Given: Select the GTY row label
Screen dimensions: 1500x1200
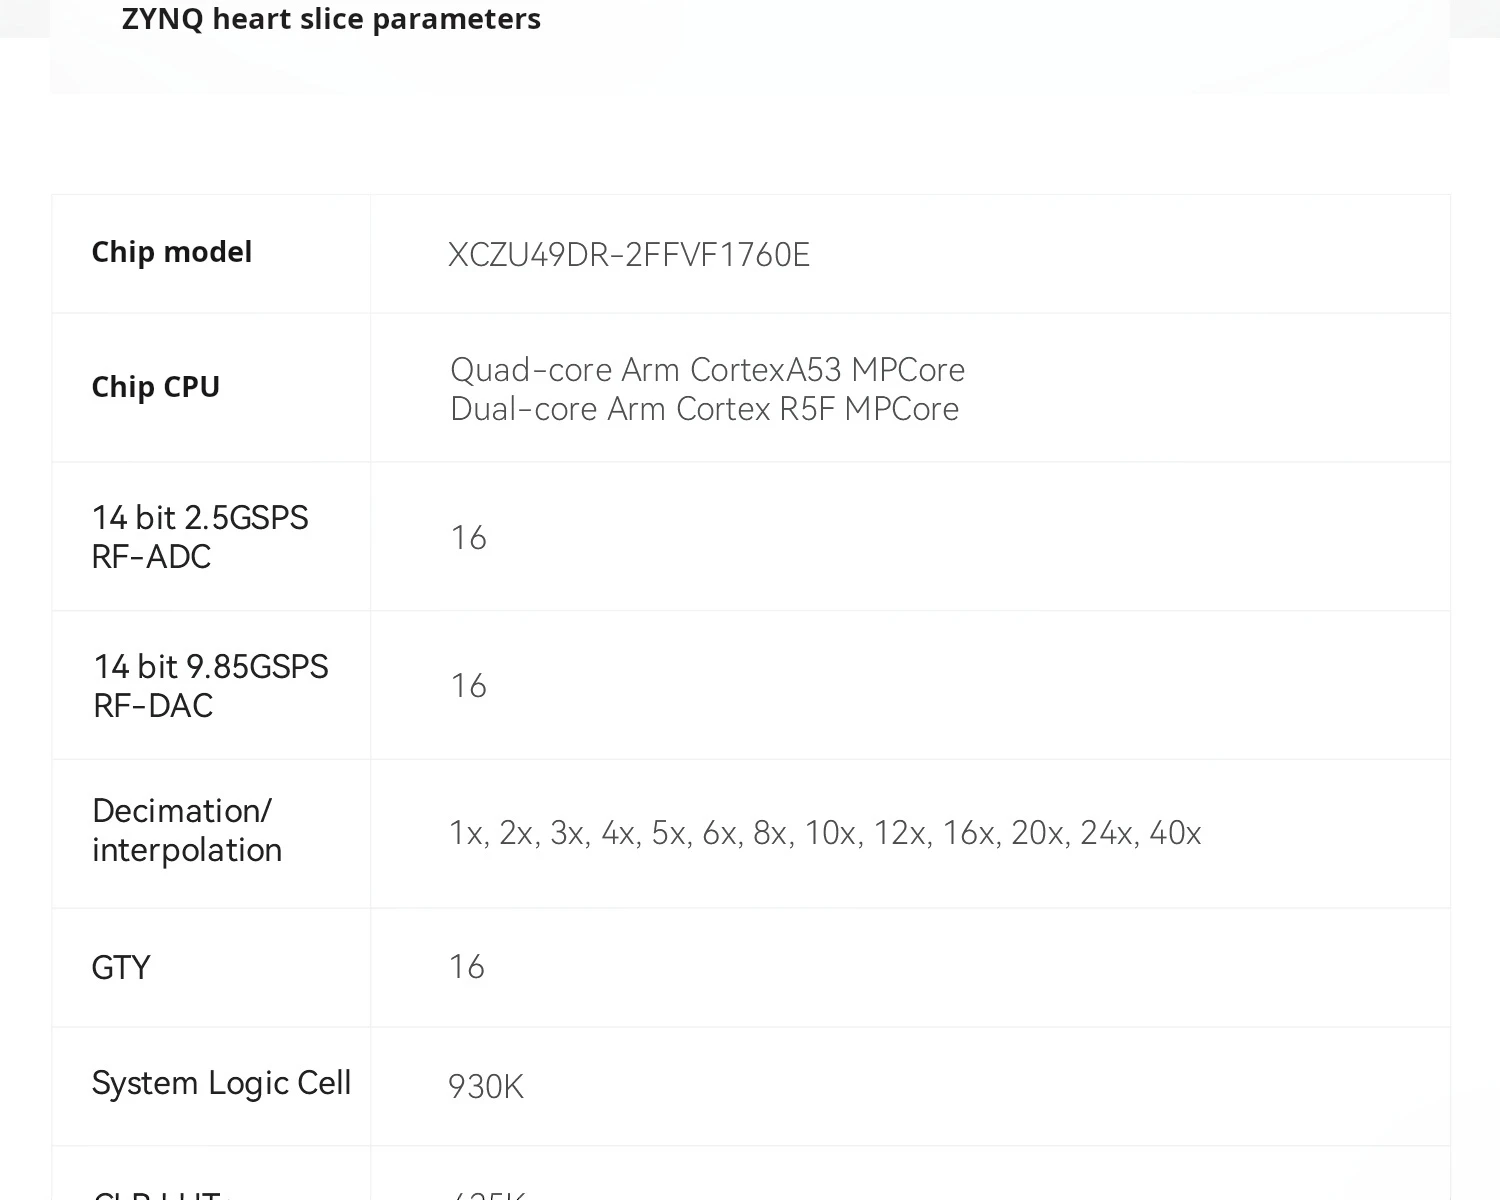Looking at the screenshot, I should pos(120,968).
